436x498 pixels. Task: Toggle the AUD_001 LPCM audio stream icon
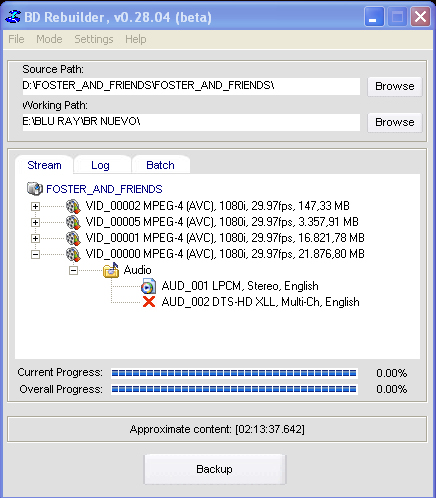tap(148, 286)
